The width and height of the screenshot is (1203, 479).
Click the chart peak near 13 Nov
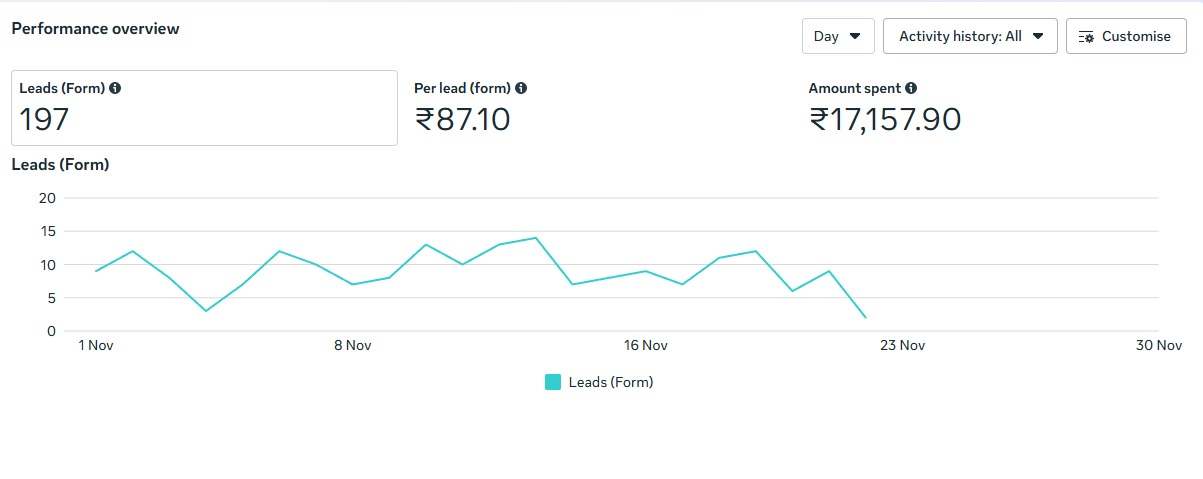[536, 238]
